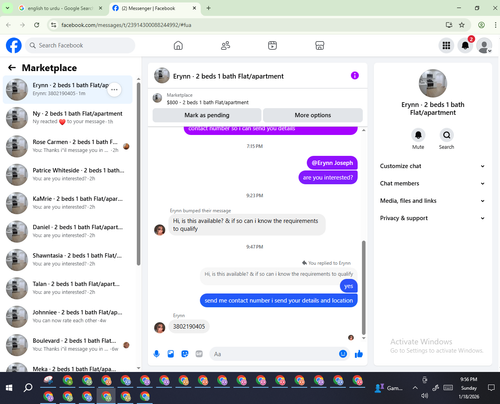Choose a GIF from the GIF icon
The width and height of the screenshot is (500, 404).
[x=199, y=354]
